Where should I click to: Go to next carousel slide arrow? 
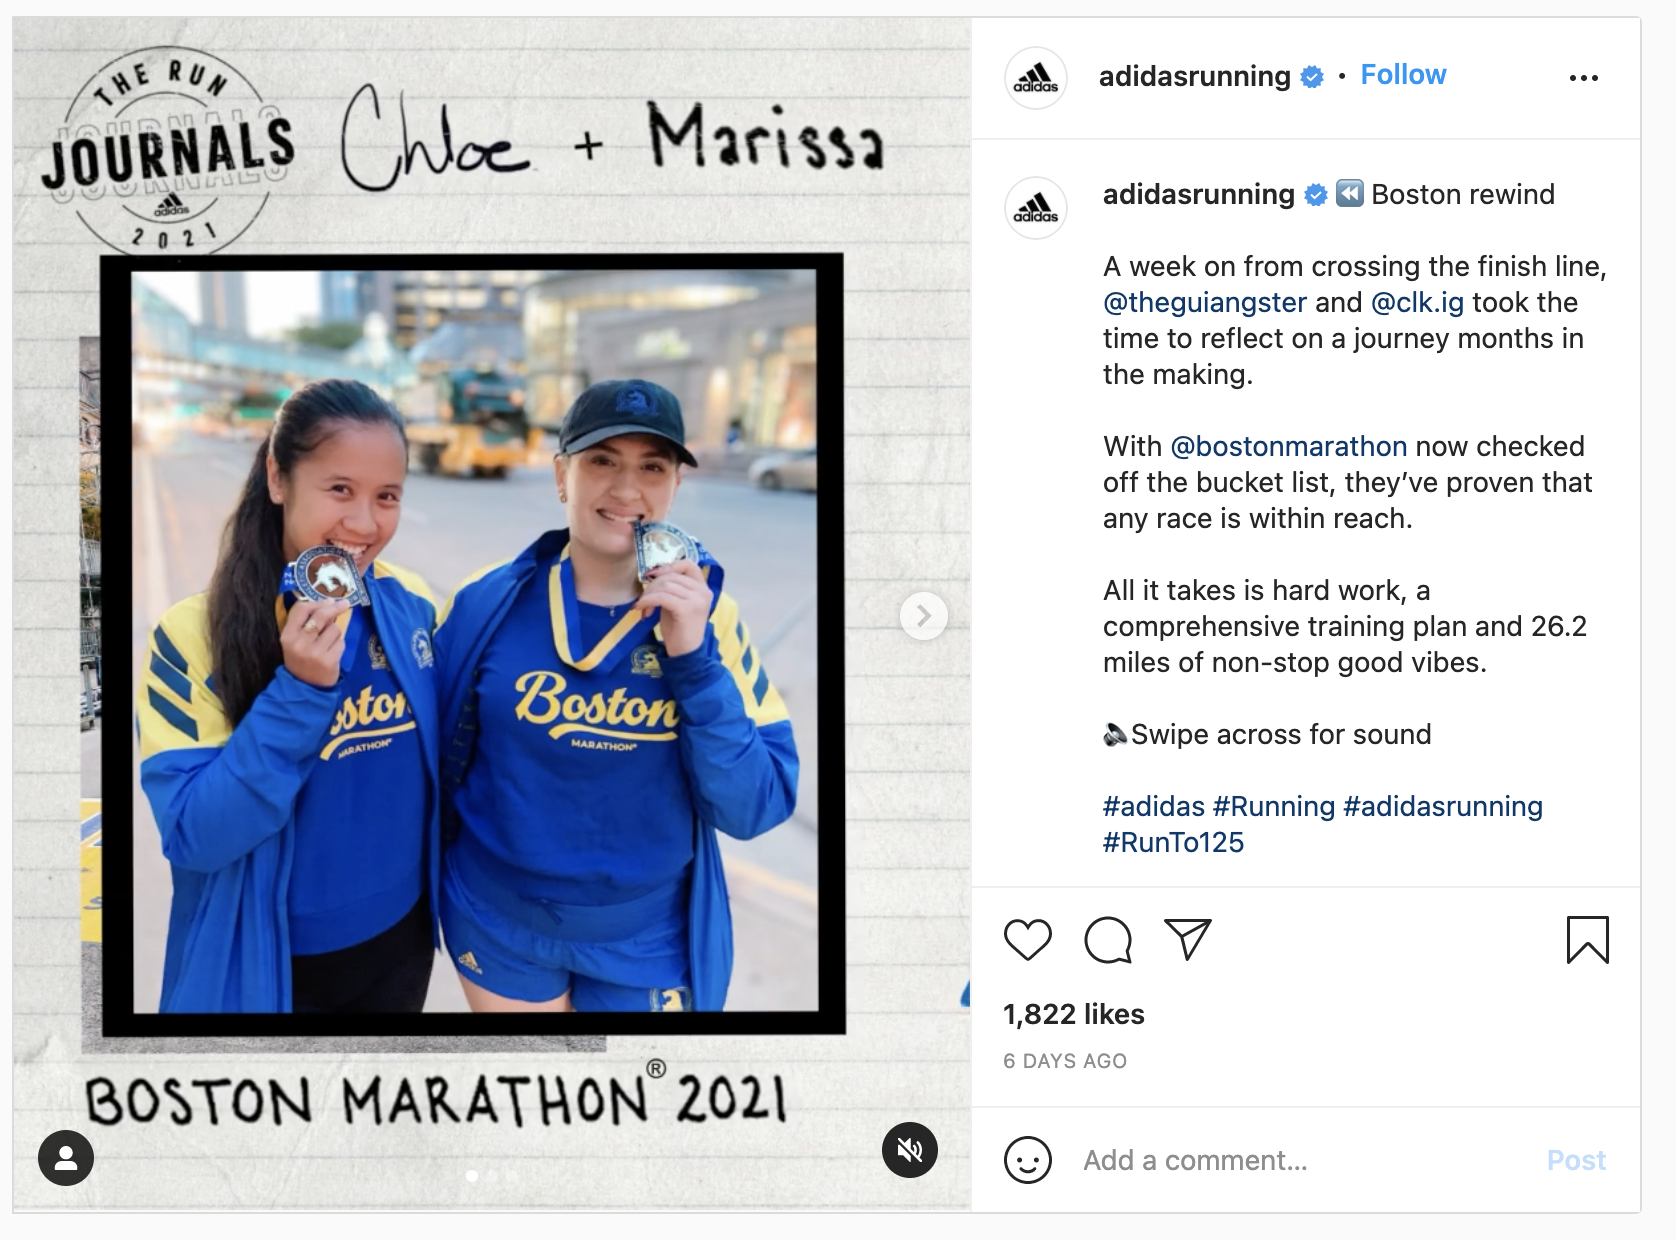923,616
